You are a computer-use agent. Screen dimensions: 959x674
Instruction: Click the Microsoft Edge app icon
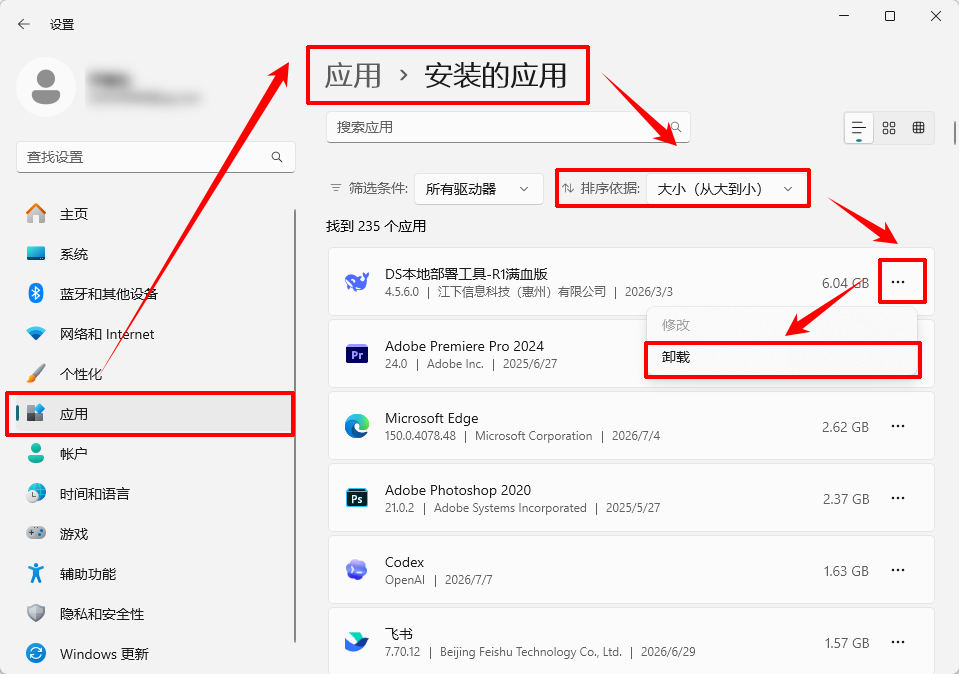357,426
